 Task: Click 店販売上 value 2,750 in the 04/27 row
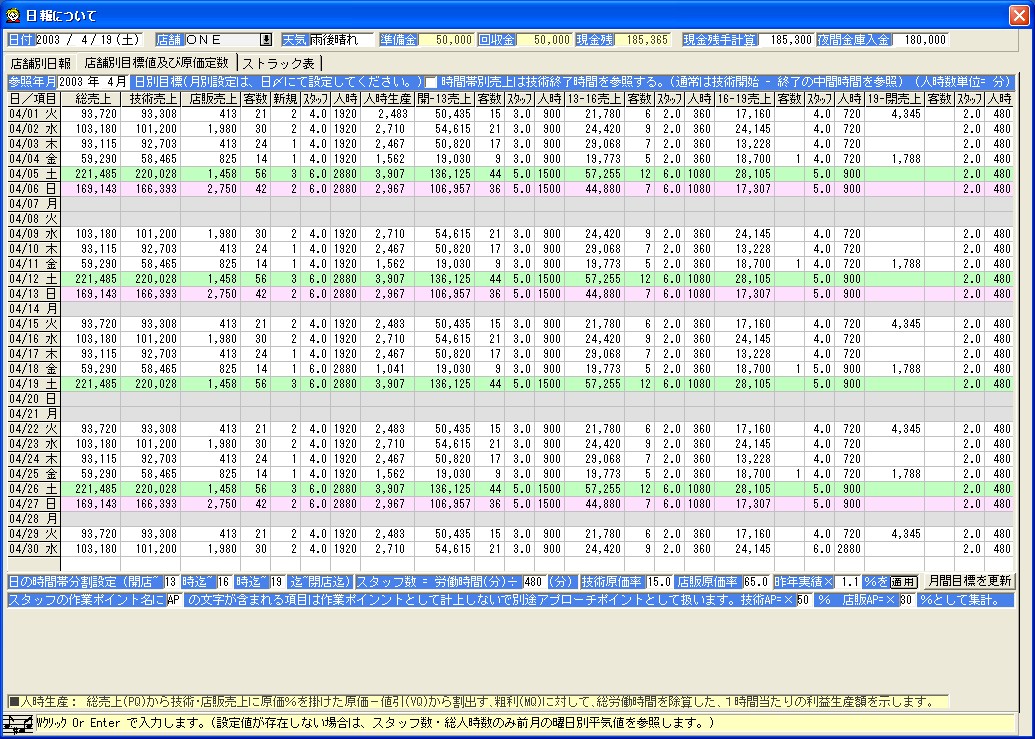(x=211, y=504)
